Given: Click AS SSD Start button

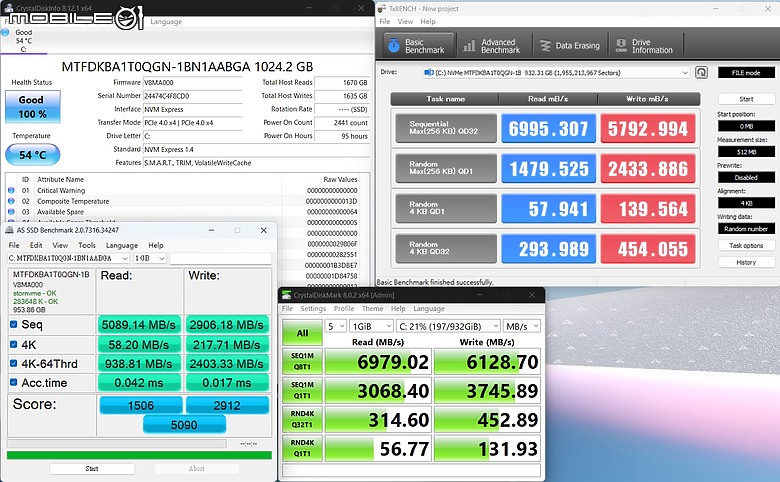Looking at the screenshot, I should (x=92, y=469).
